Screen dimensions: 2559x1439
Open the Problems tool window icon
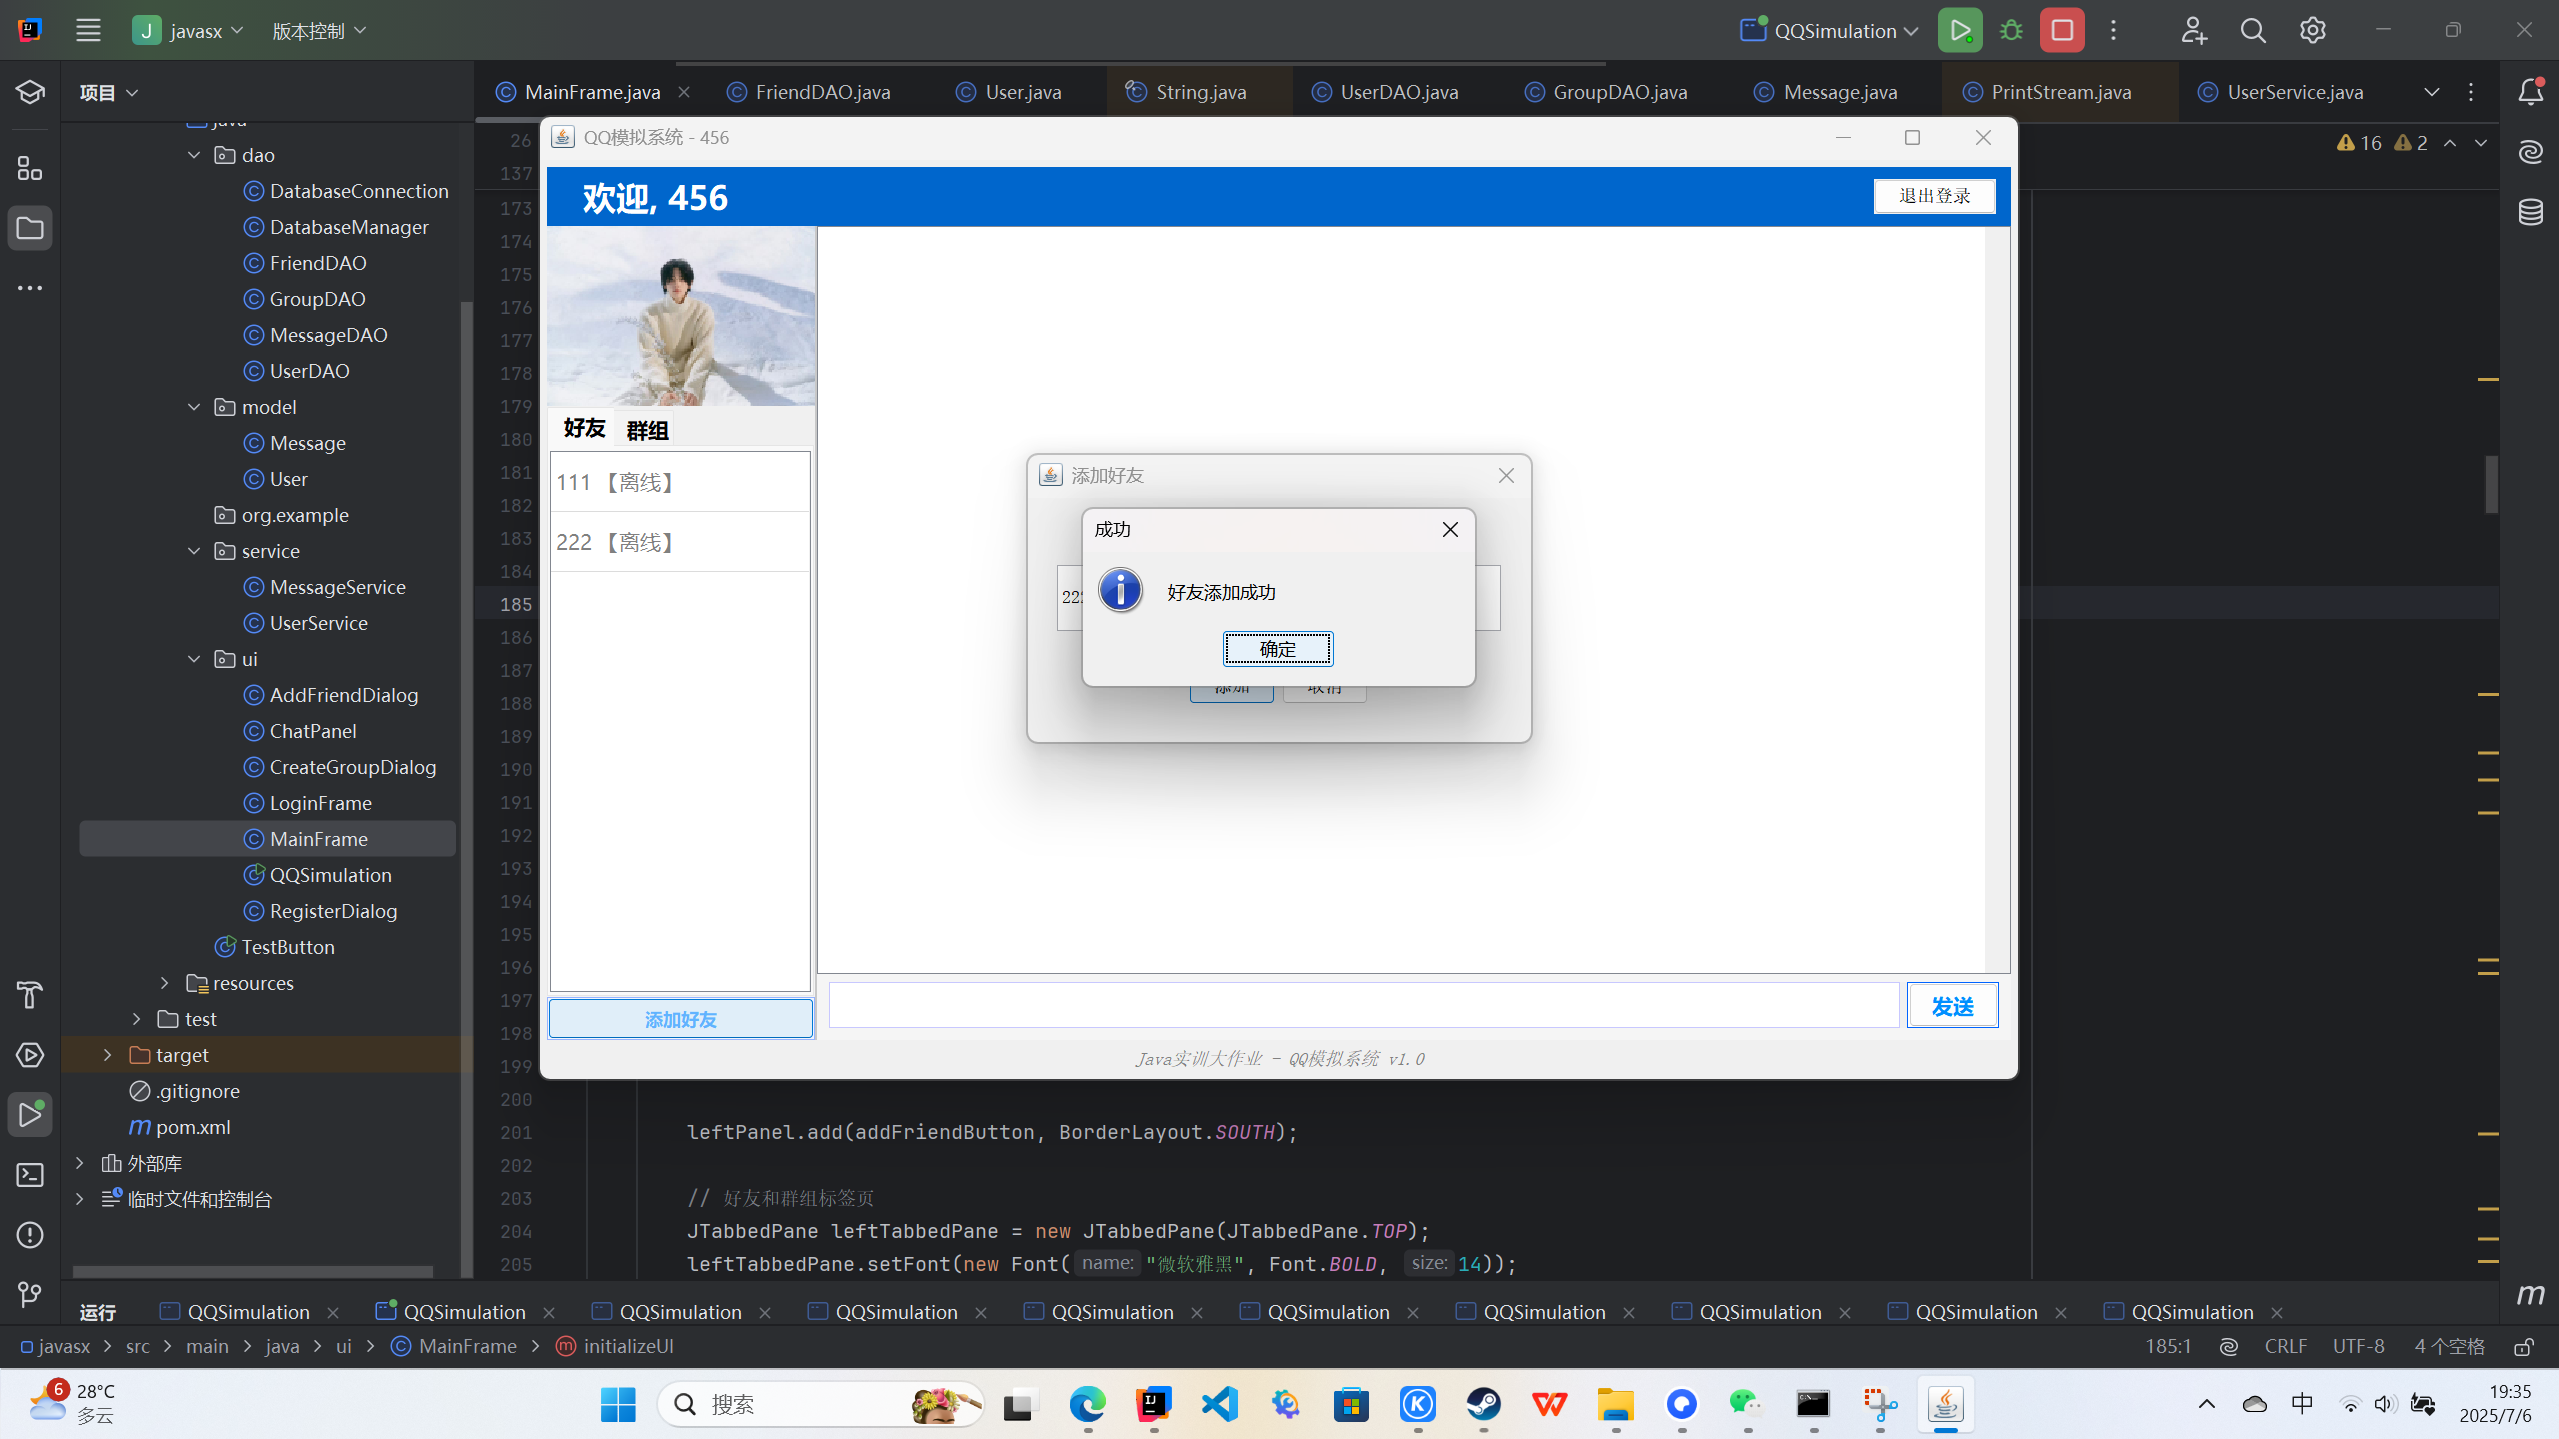pos(30,1235)
